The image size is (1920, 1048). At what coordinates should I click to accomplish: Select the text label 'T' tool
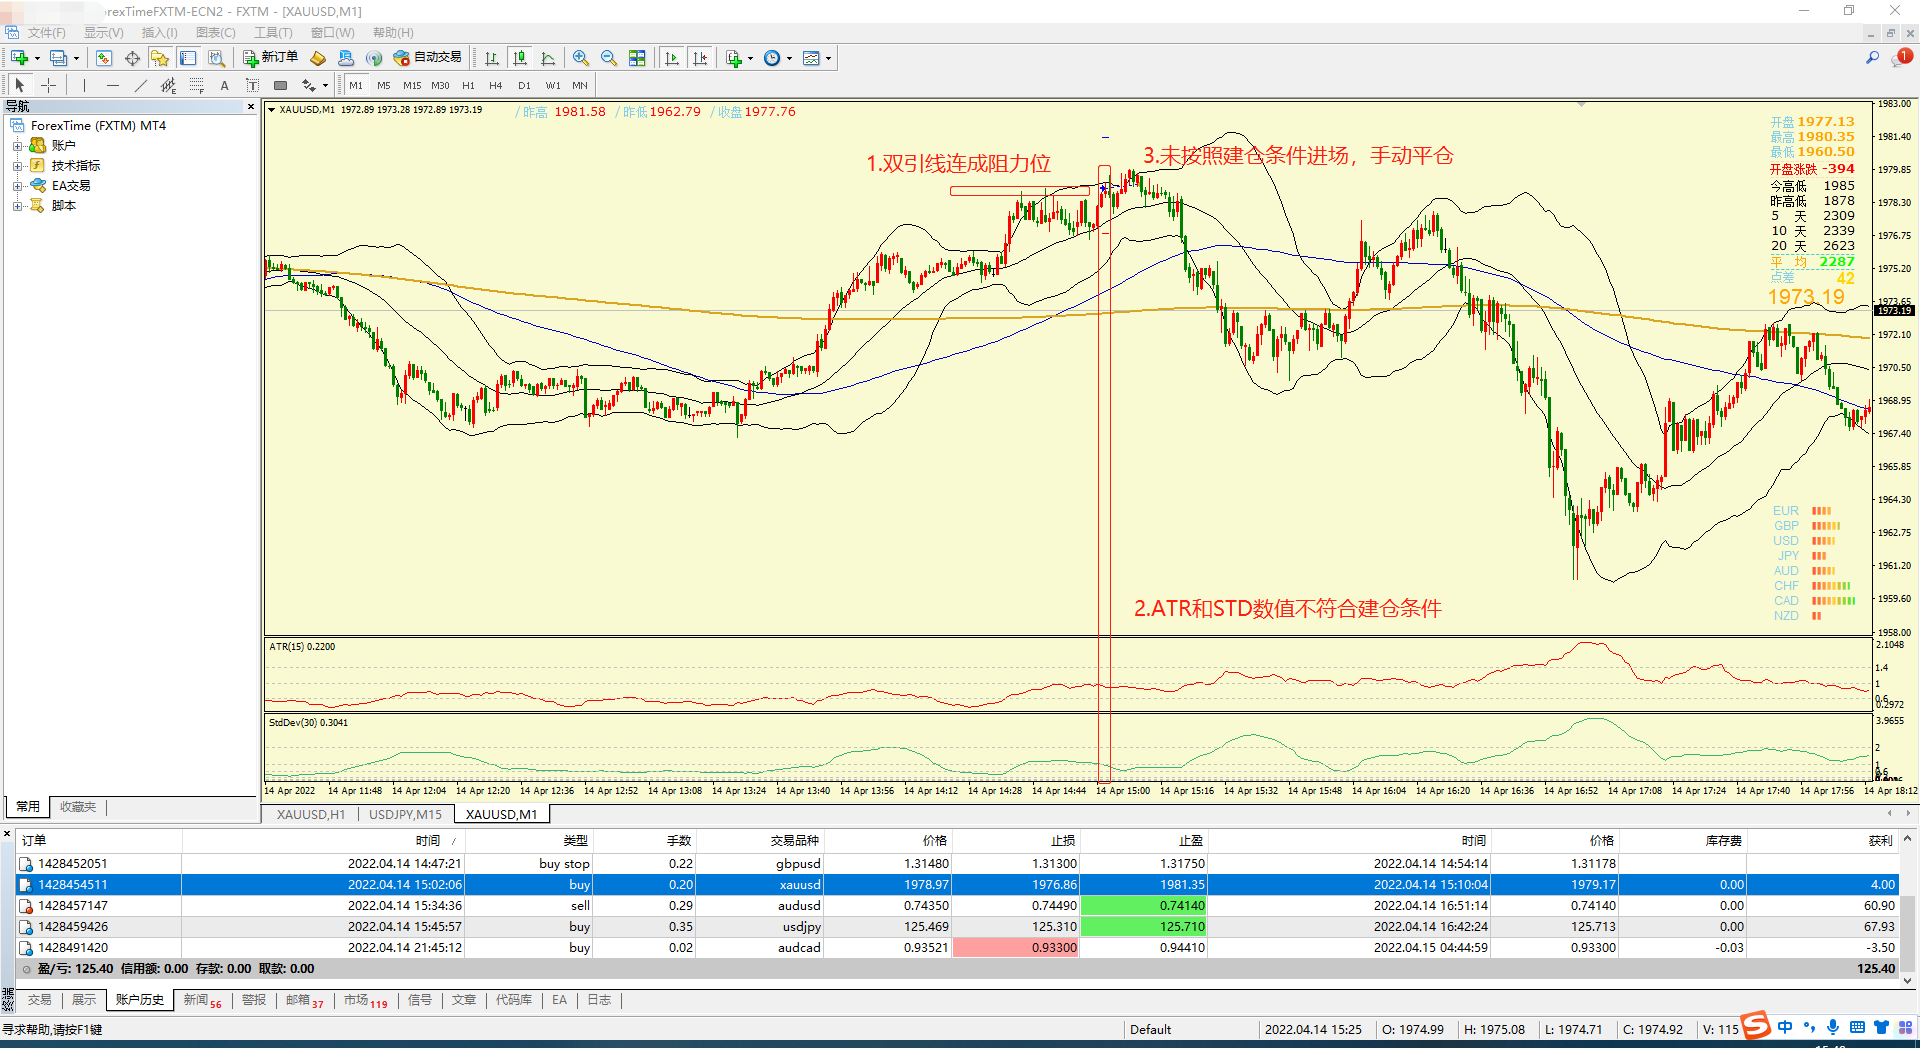[253, 85]
